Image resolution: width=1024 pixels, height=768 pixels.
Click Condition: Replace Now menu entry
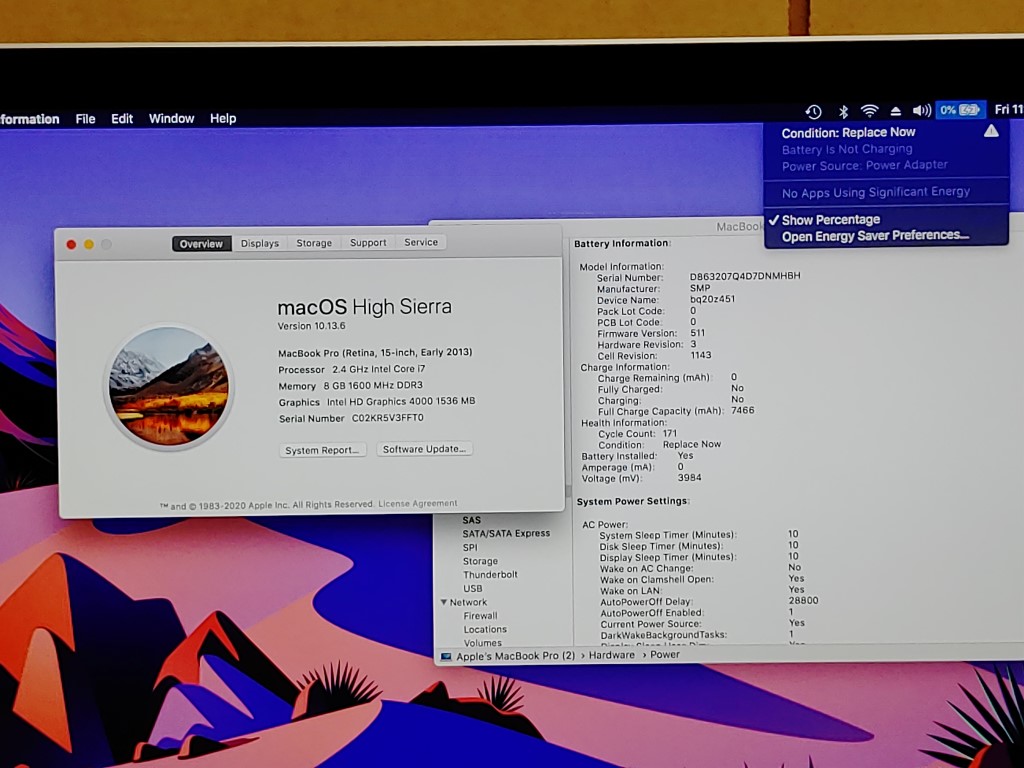[x=848, y=133]
